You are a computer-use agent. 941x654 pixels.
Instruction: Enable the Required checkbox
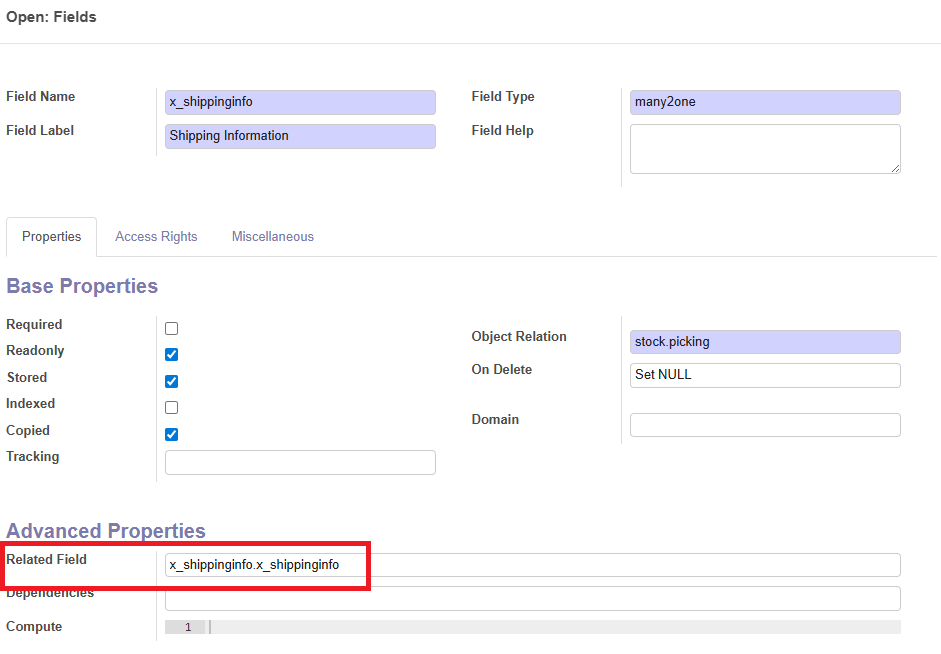point(171,328)
